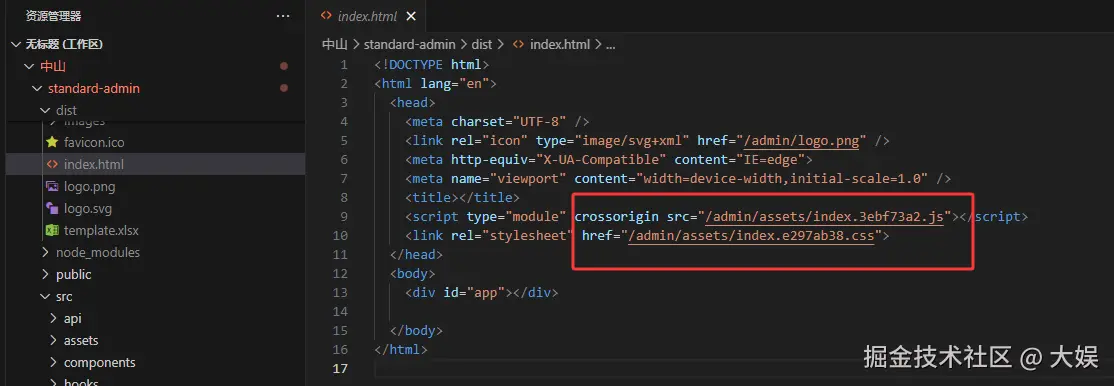1114x386 pixels.
Task: Click the favicon.ico star file icon
Action: [52, 142]
